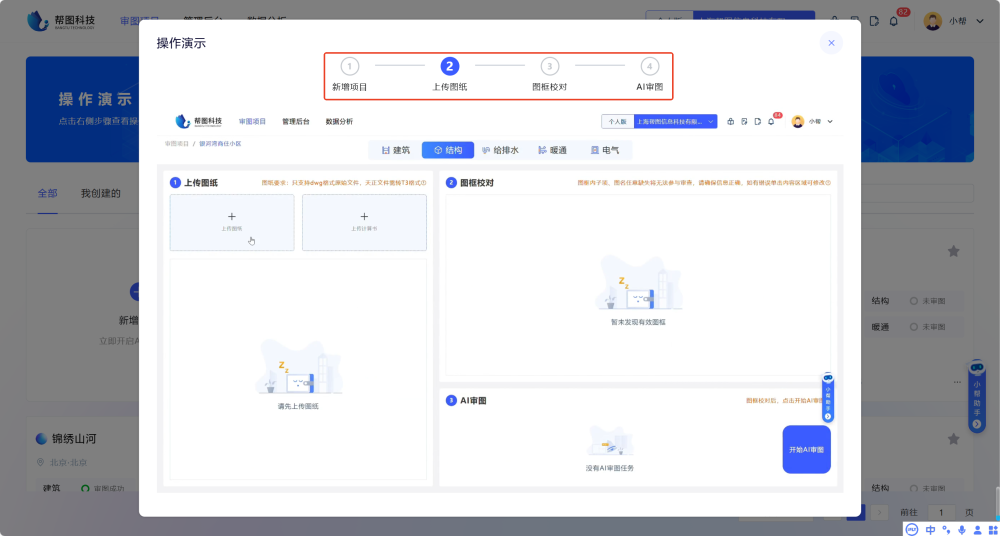The height and width of the screenshot is (536, 1000).
Task: Close the 操作演示 dialog
Action: 831,43
